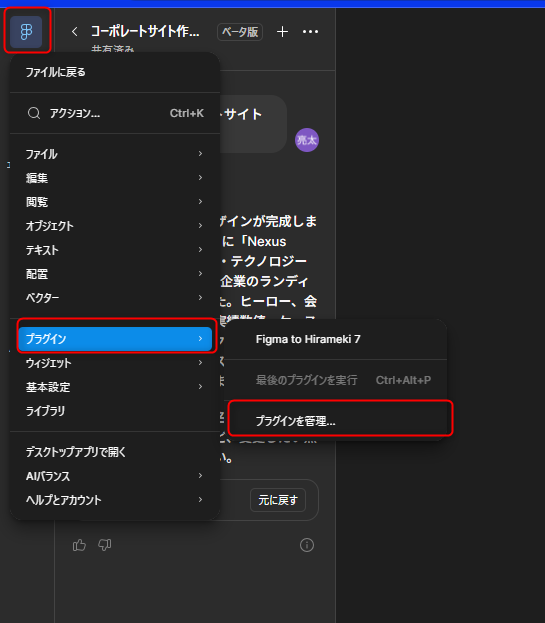Open the AIバランス submenu
The height and width of the screenshot is (623, 545).
click(x=115, y=476)
